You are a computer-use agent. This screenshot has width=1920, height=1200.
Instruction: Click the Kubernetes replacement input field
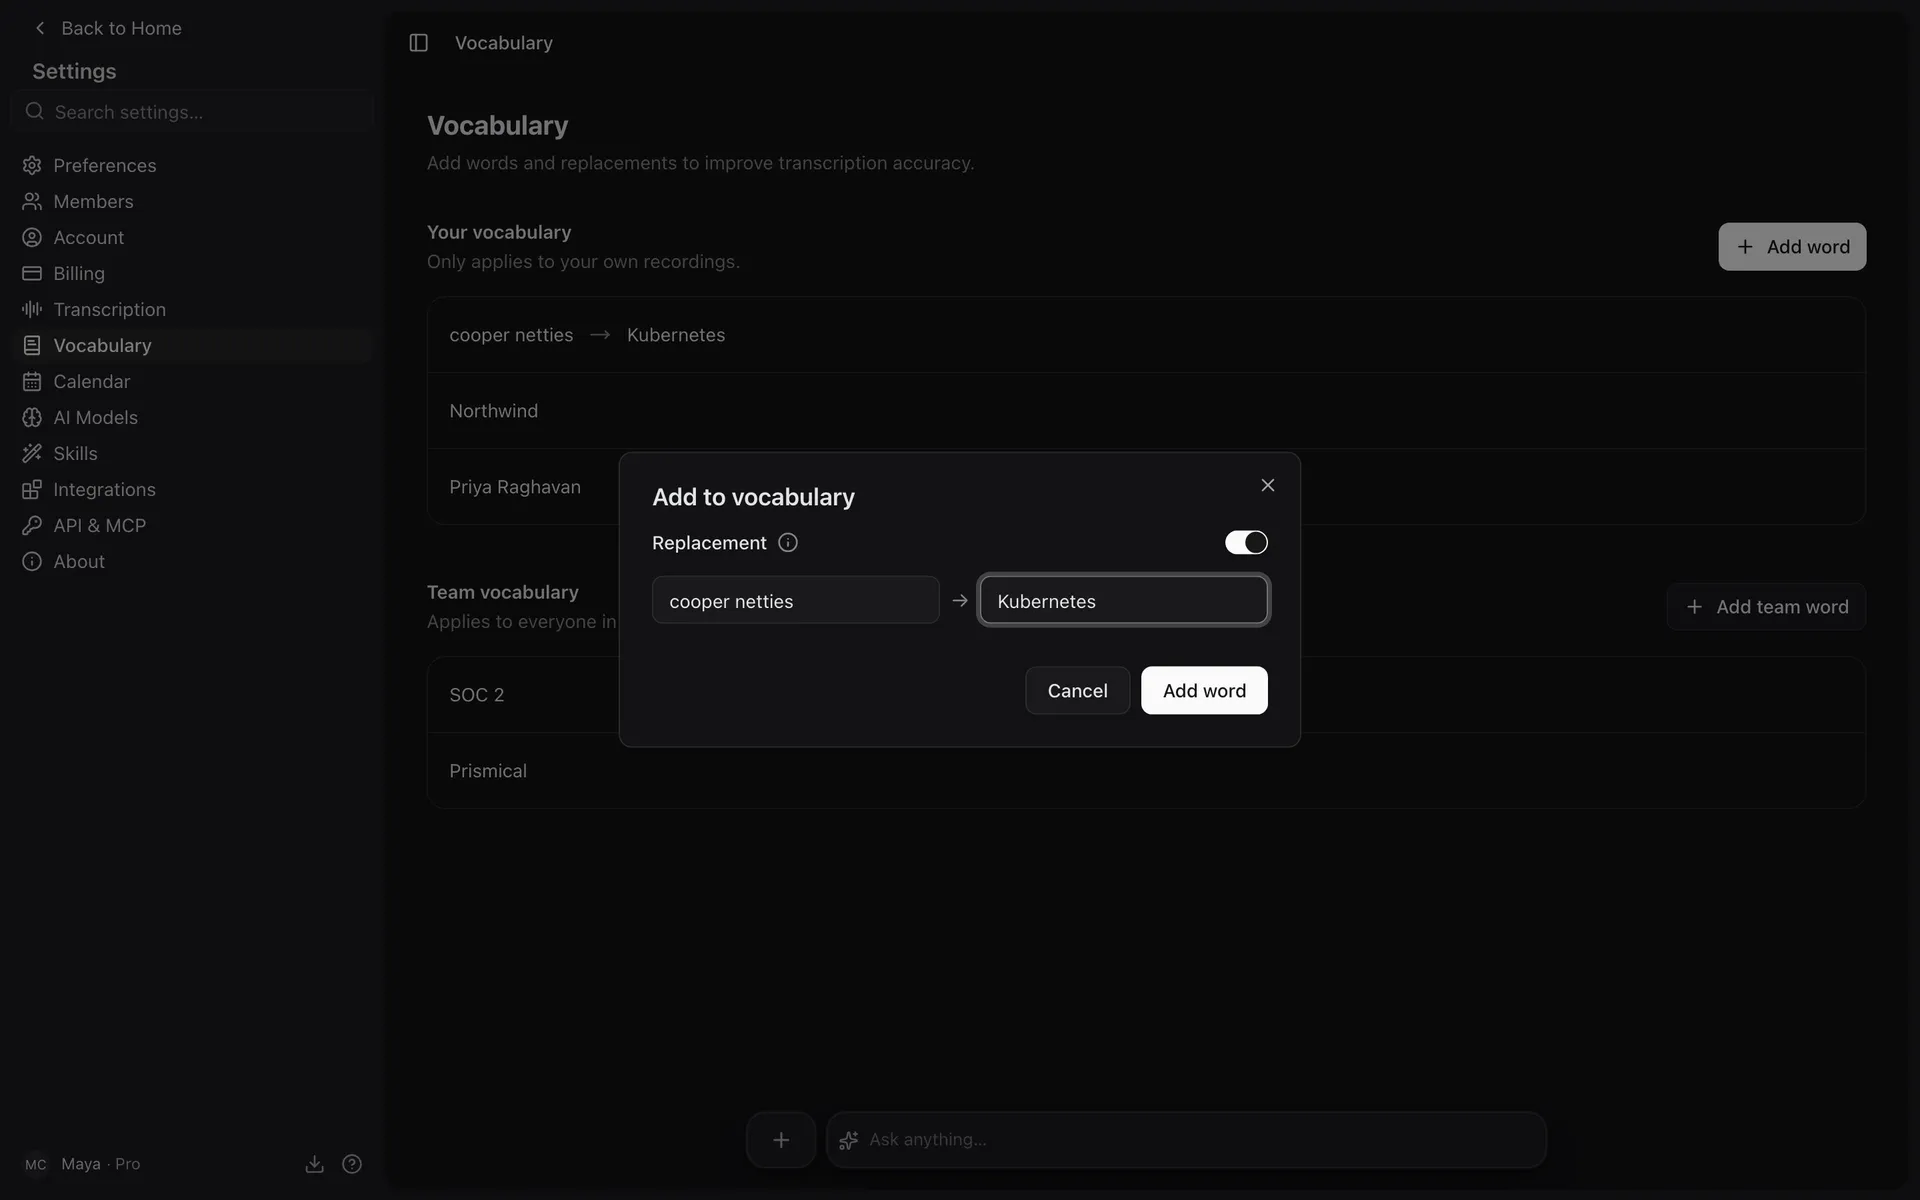point(1124,600)
